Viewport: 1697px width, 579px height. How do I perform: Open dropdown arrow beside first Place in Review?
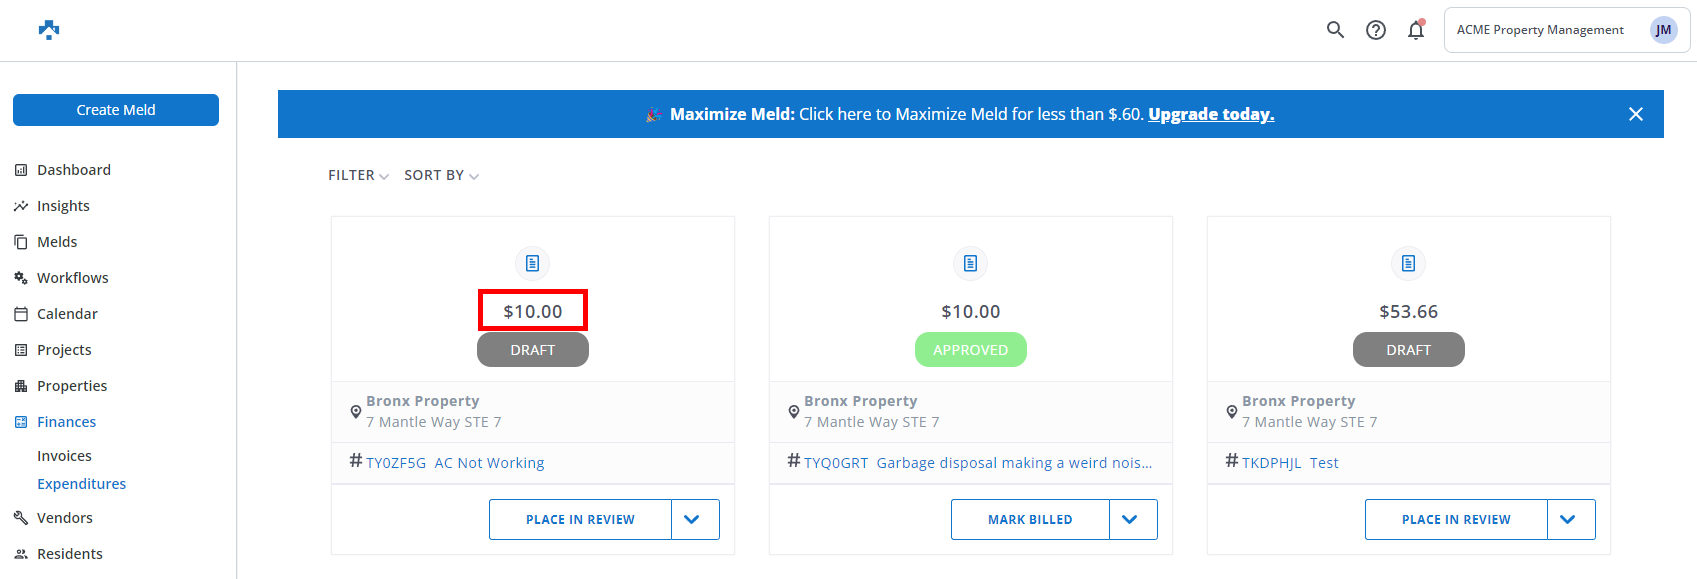(692, 519)
